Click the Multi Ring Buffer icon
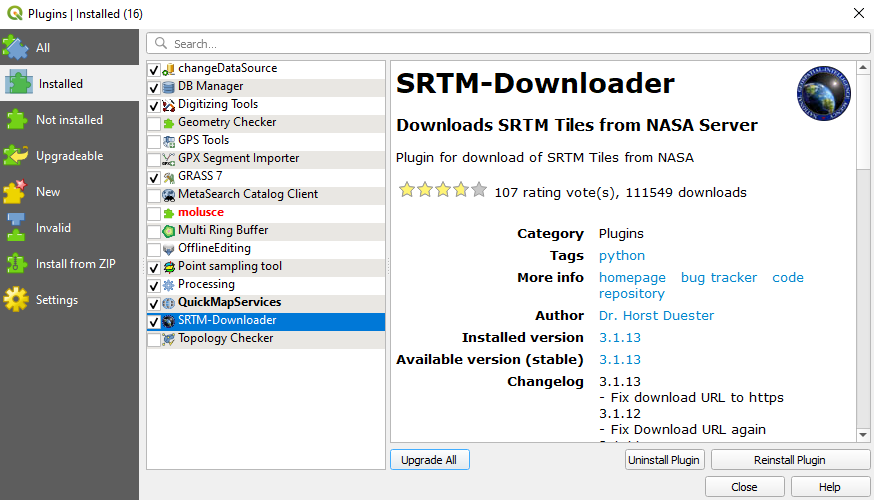The image size is (874, 500). click(168, 231)
